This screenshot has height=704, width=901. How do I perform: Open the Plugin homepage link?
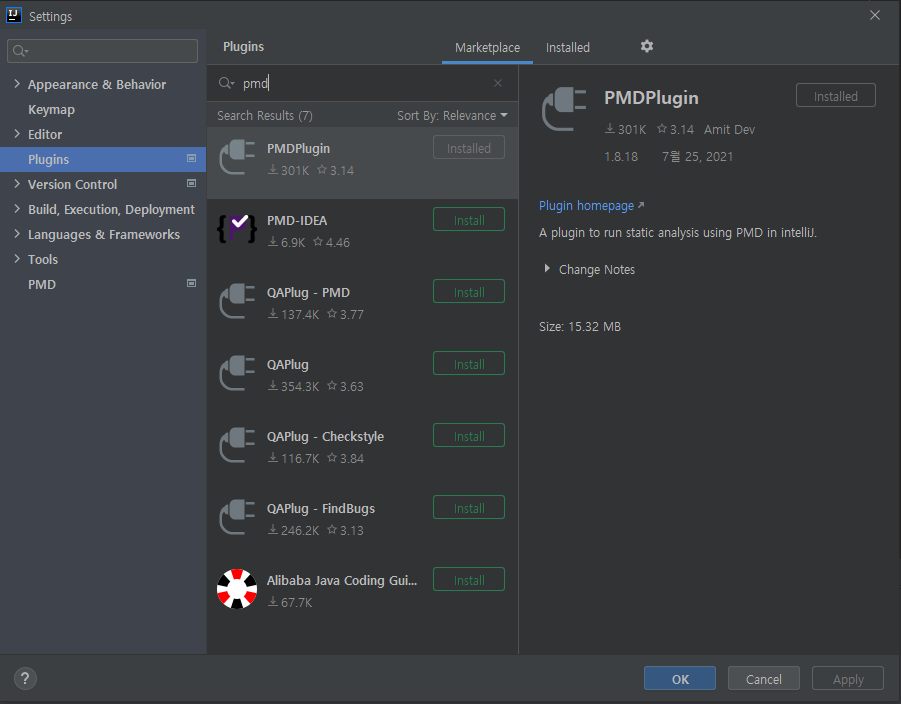[586, 206]
